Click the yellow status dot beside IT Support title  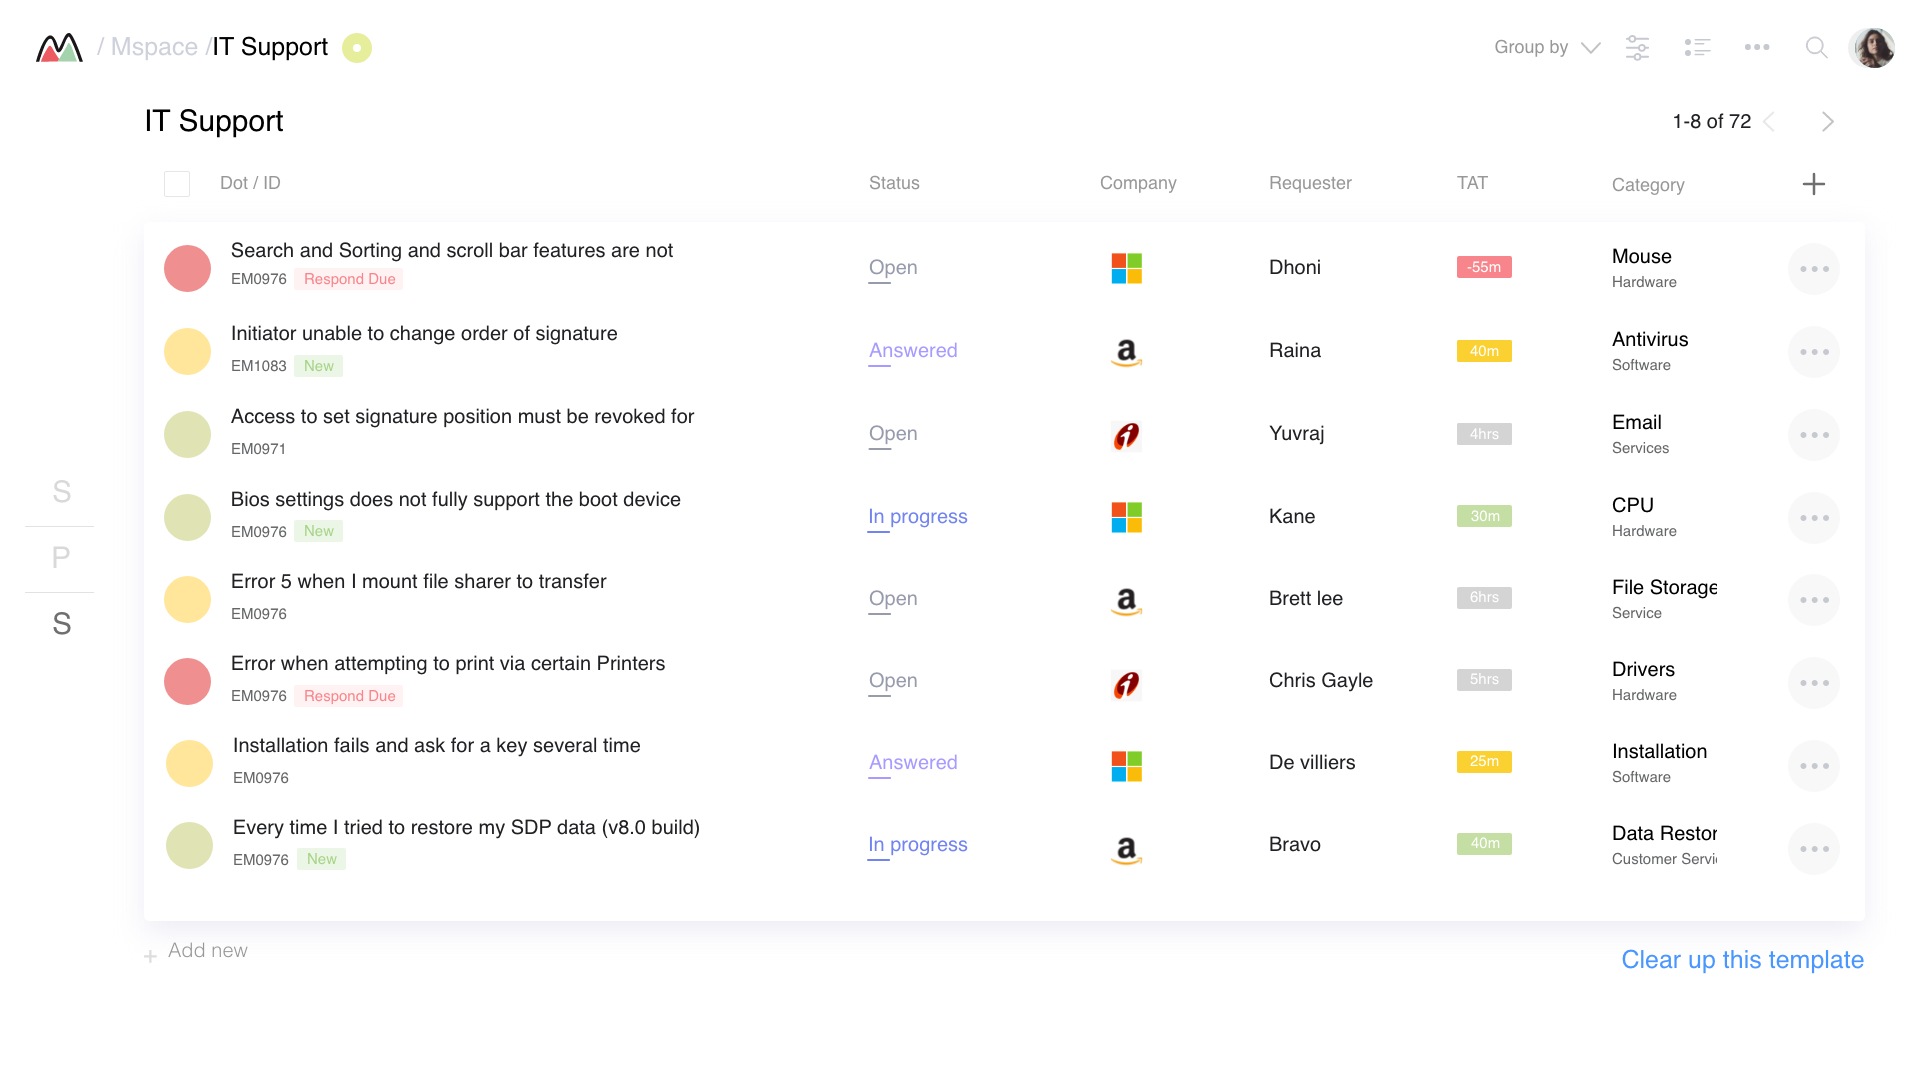pyautogui.click(x=357, y=48)
